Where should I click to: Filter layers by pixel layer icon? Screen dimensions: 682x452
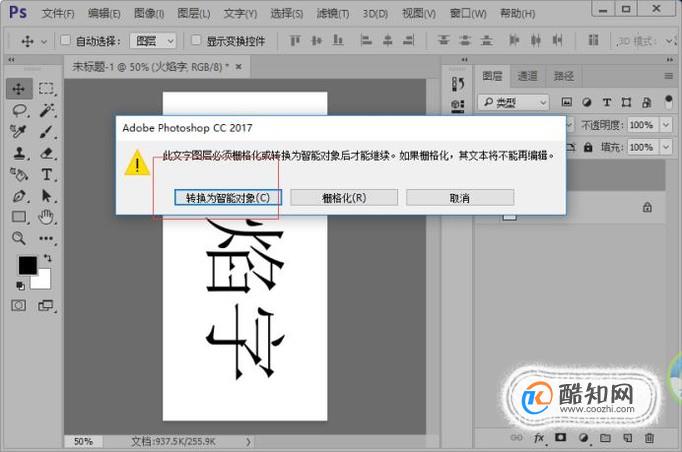click(x=566, y=102)
